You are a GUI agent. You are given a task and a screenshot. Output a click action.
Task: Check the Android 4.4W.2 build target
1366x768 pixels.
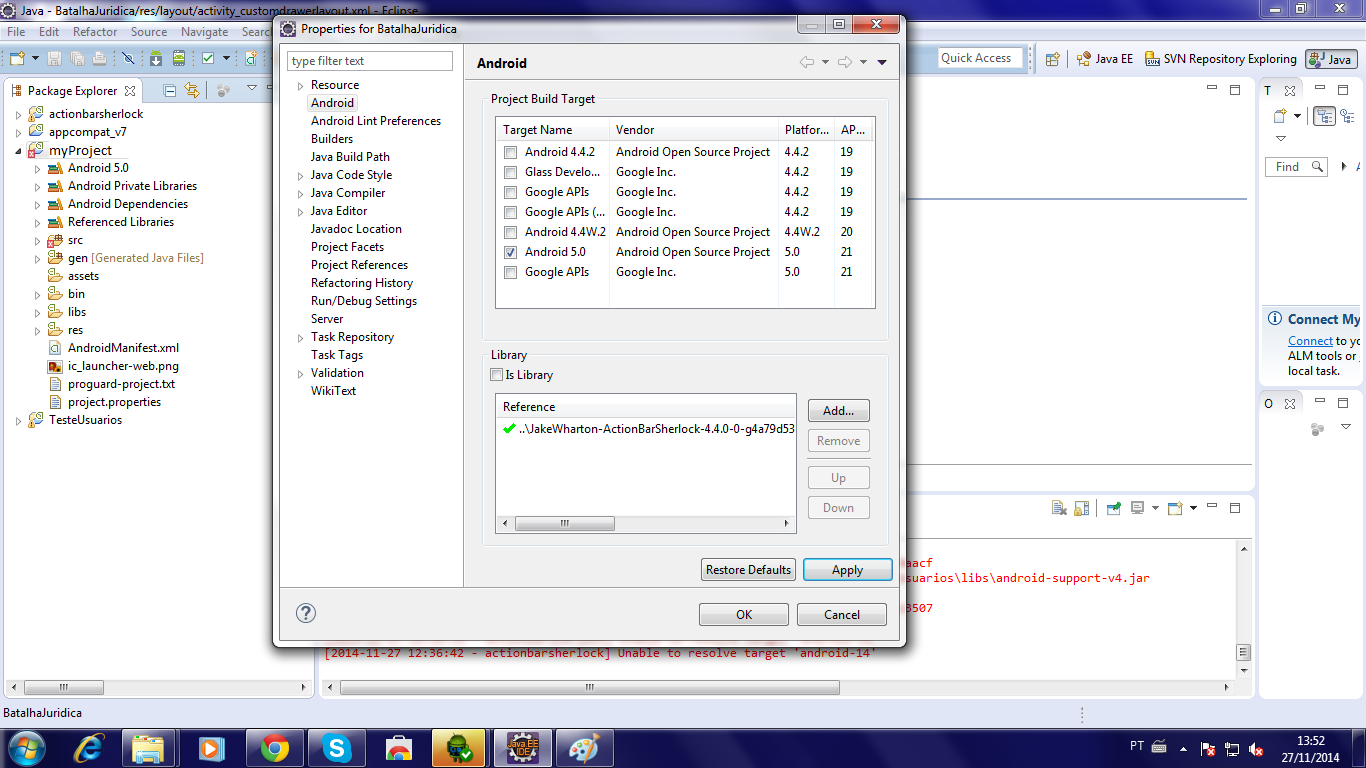(x=511, y=232)
